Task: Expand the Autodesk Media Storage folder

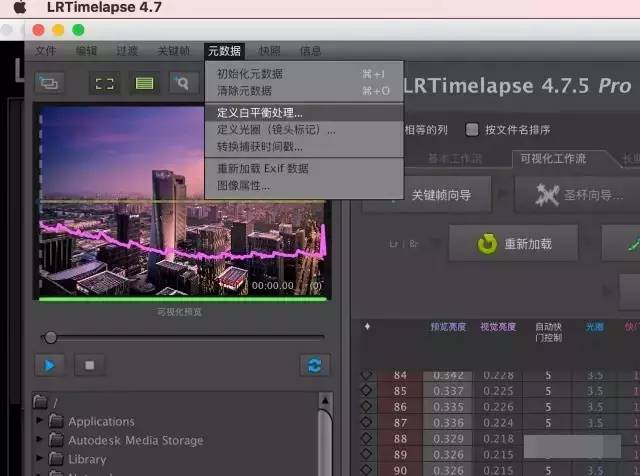Action: pos(41,440)
